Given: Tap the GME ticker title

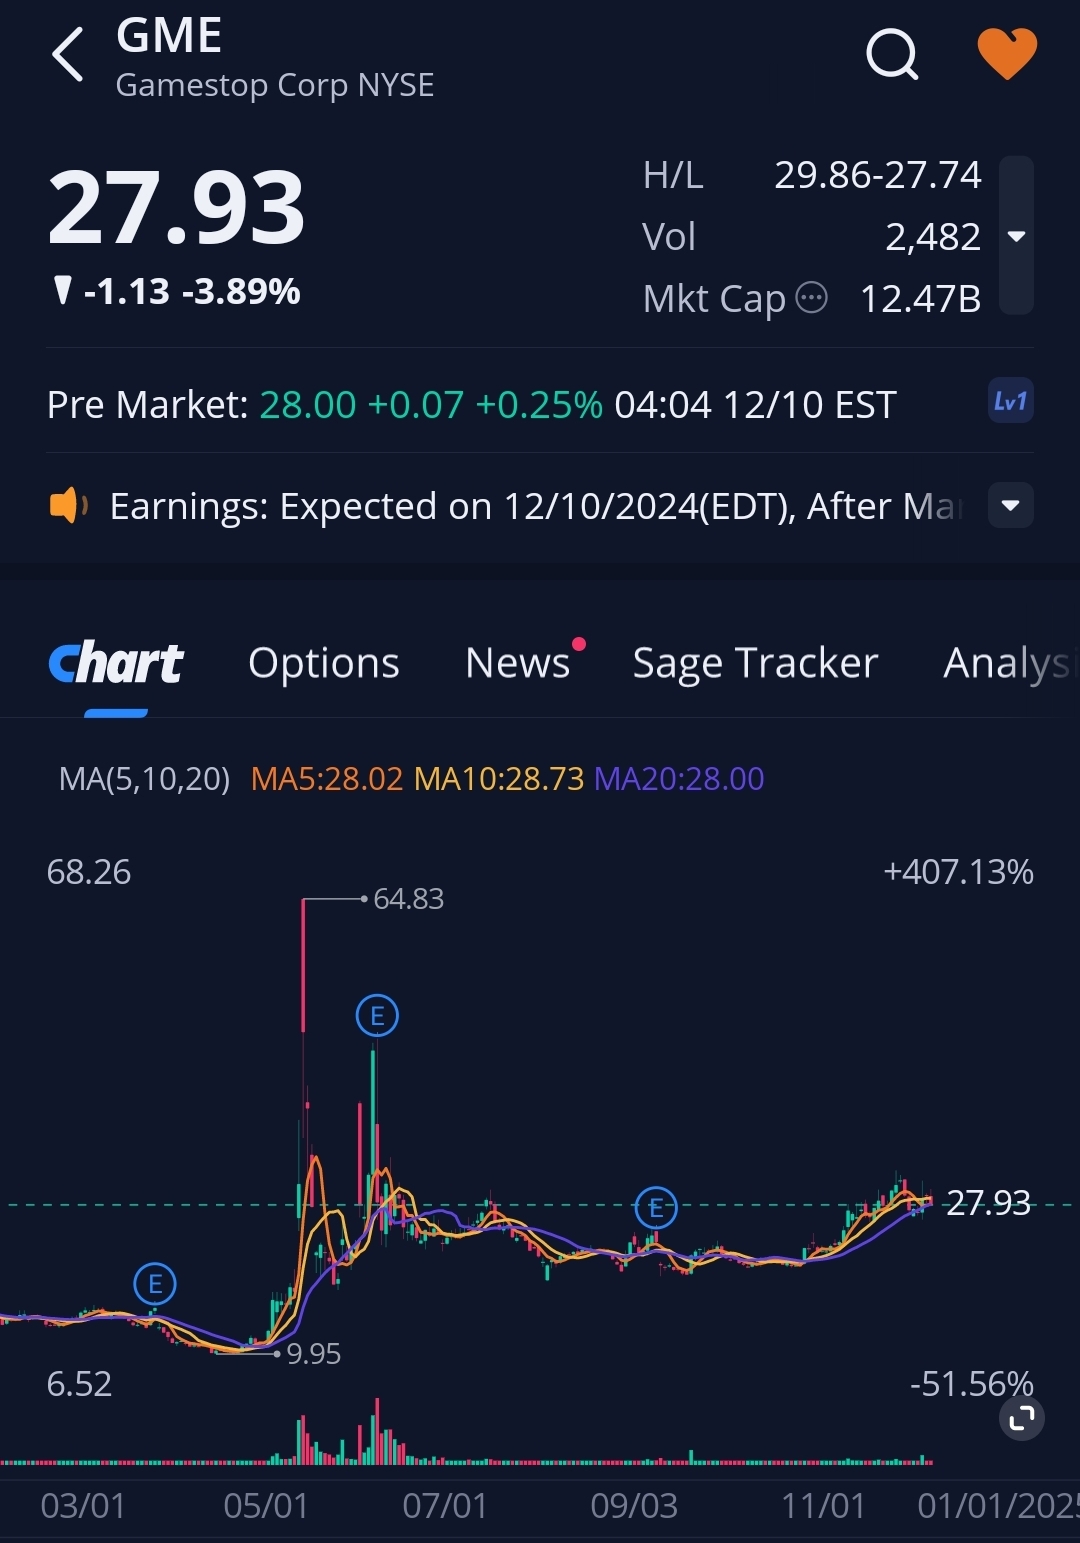Looking at the screenshot, I should tap(169, 36).
